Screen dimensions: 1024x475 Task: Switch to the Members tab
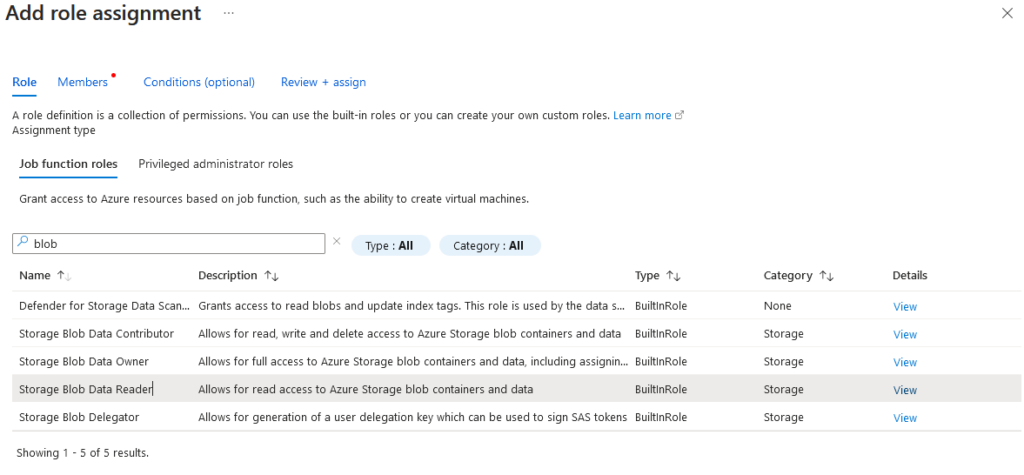pos(82,82)
